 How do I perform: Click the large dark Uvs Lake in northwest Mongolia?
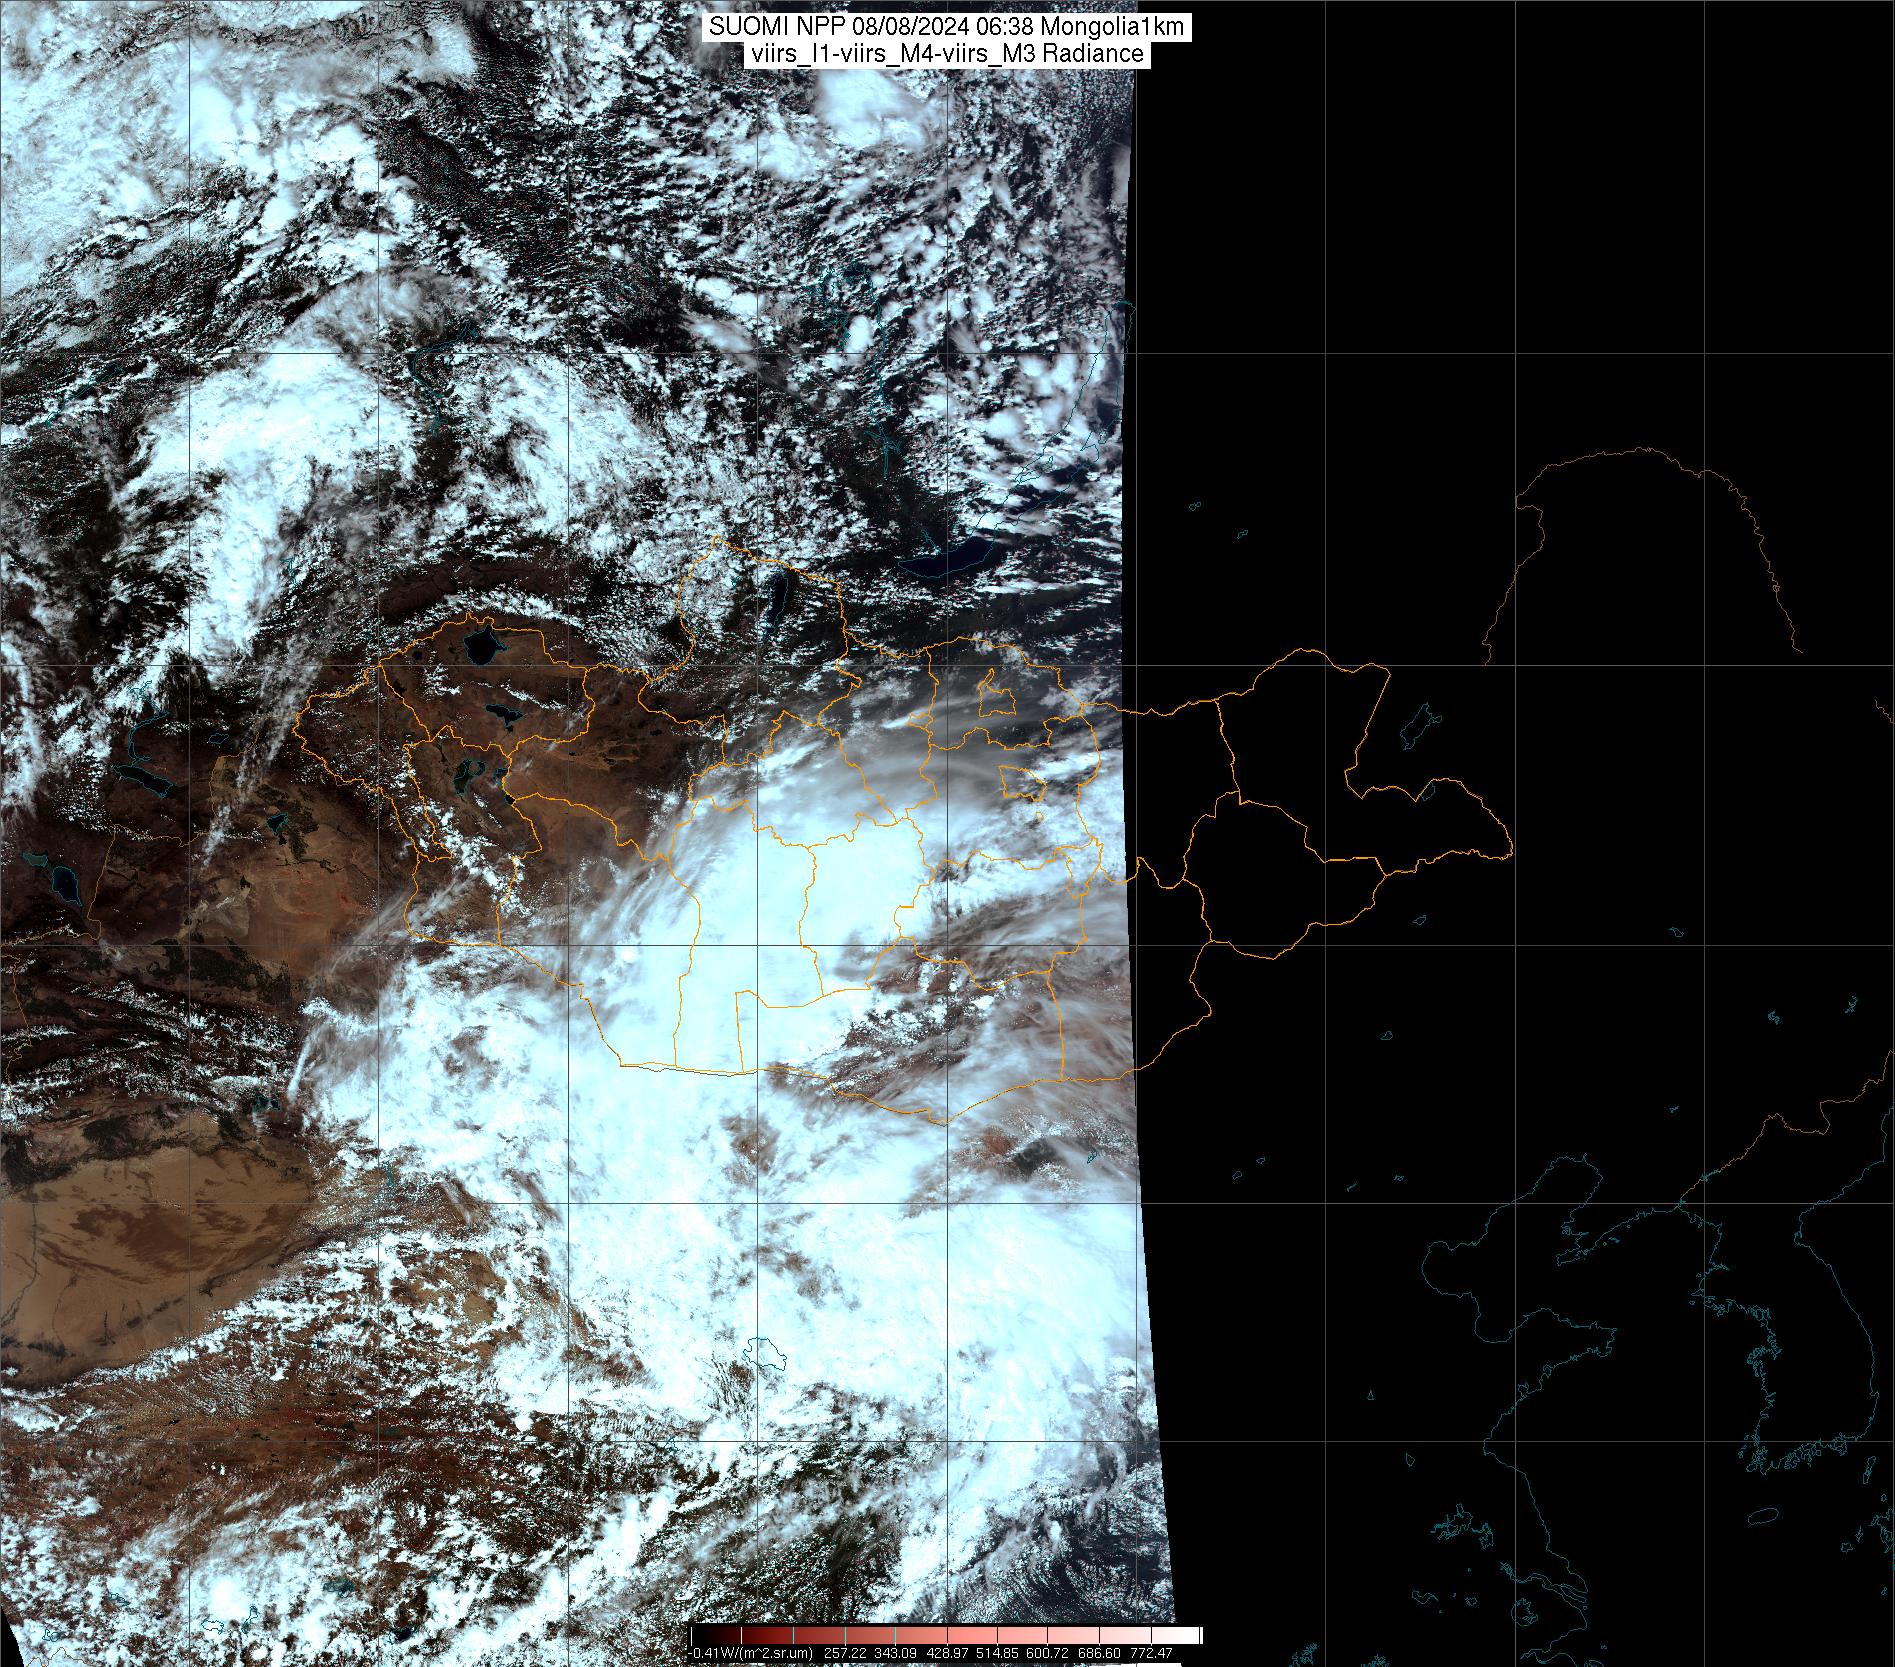click(x=482, y=645)
